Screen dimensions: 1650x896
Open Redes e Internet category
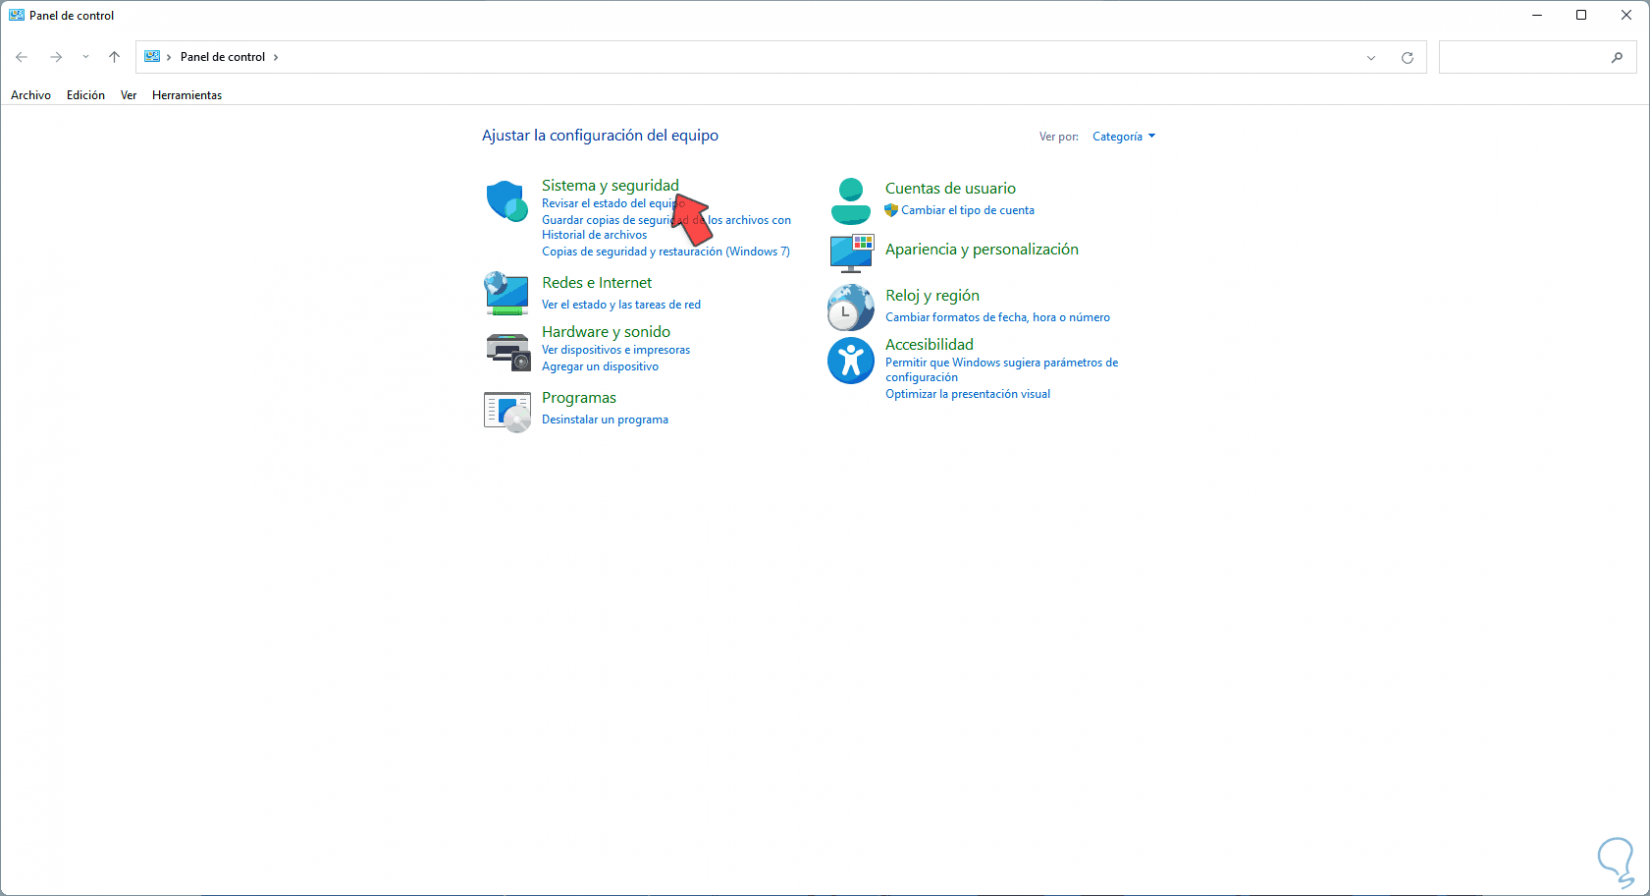[x=597, y=283]
